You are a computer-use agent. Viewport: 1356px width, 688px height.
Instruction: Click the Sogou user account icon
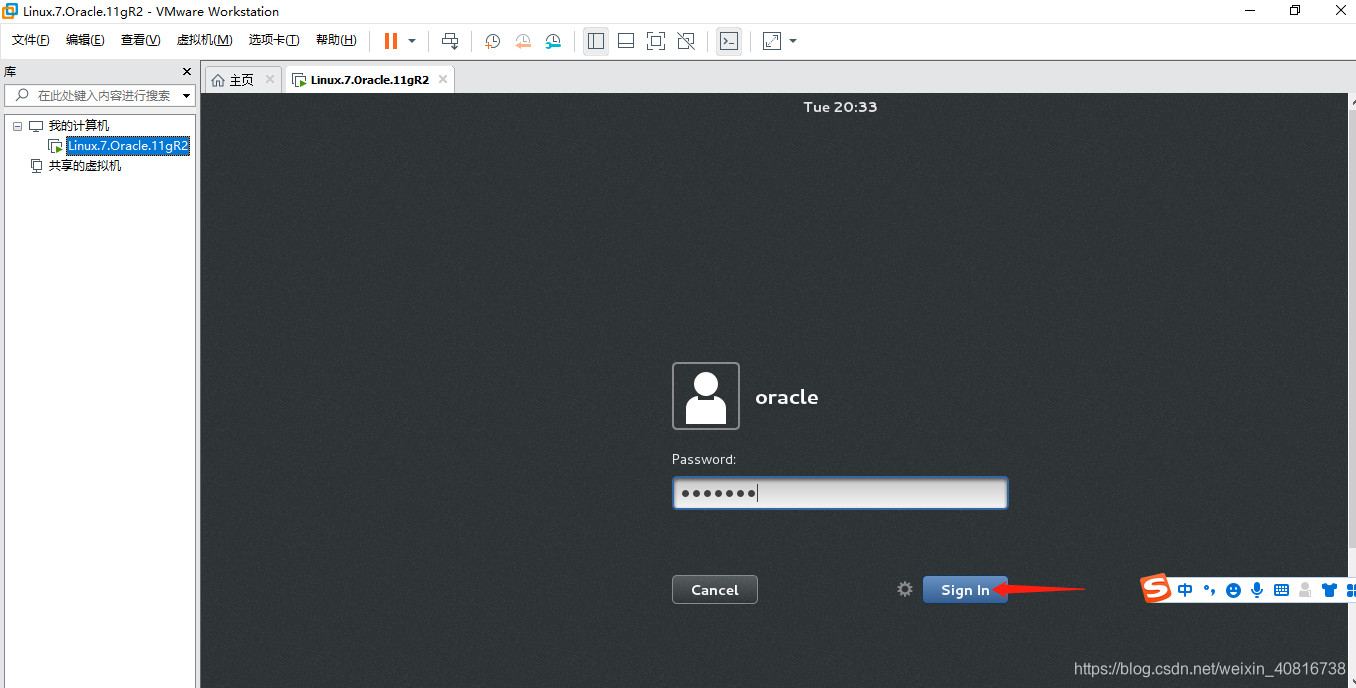tap(1305, 590)
